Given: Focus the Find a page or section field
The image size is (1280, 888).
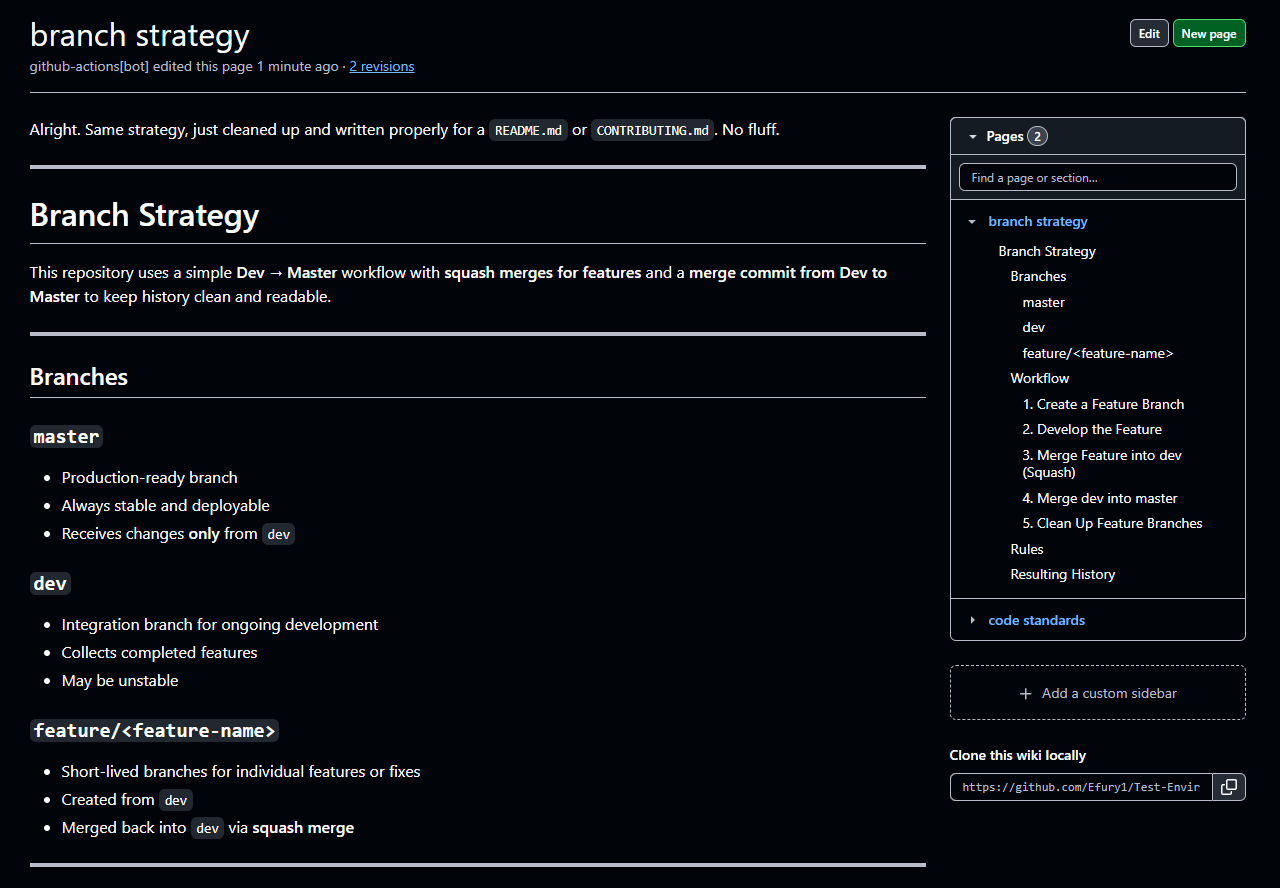Looking at the screenshot, I should [1098, 178].
